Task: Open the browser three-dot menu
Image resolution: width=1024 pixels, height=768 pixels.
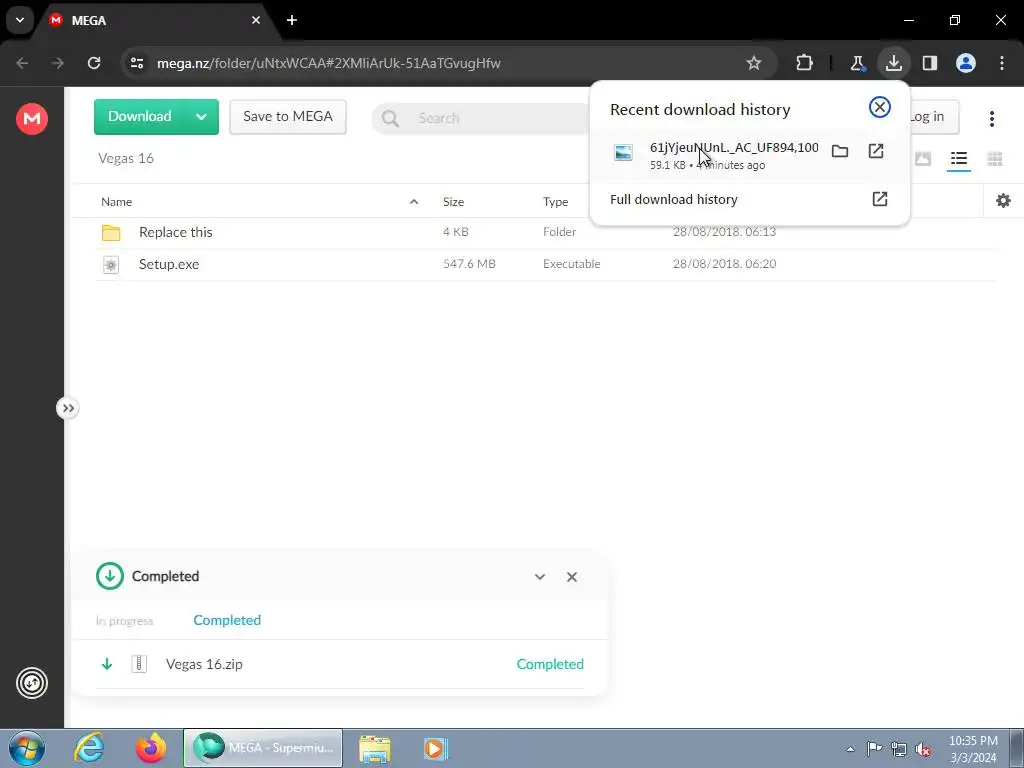Action: [x=1002, y=63]
